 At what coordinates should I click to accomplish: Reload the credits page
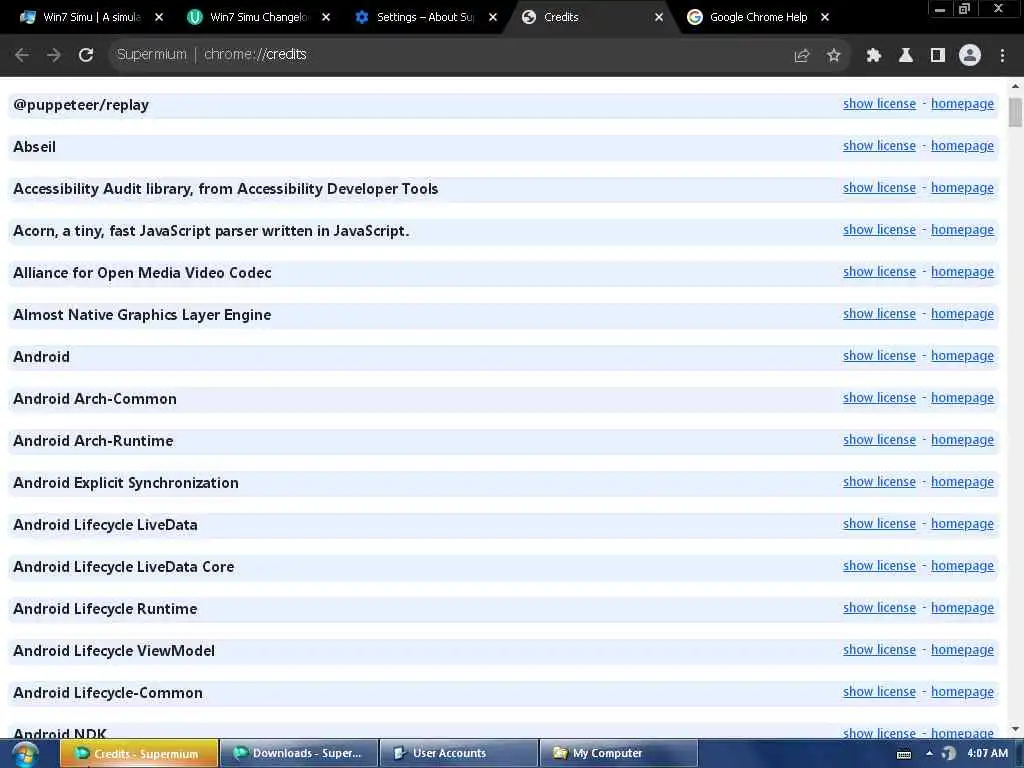(86, 55)
